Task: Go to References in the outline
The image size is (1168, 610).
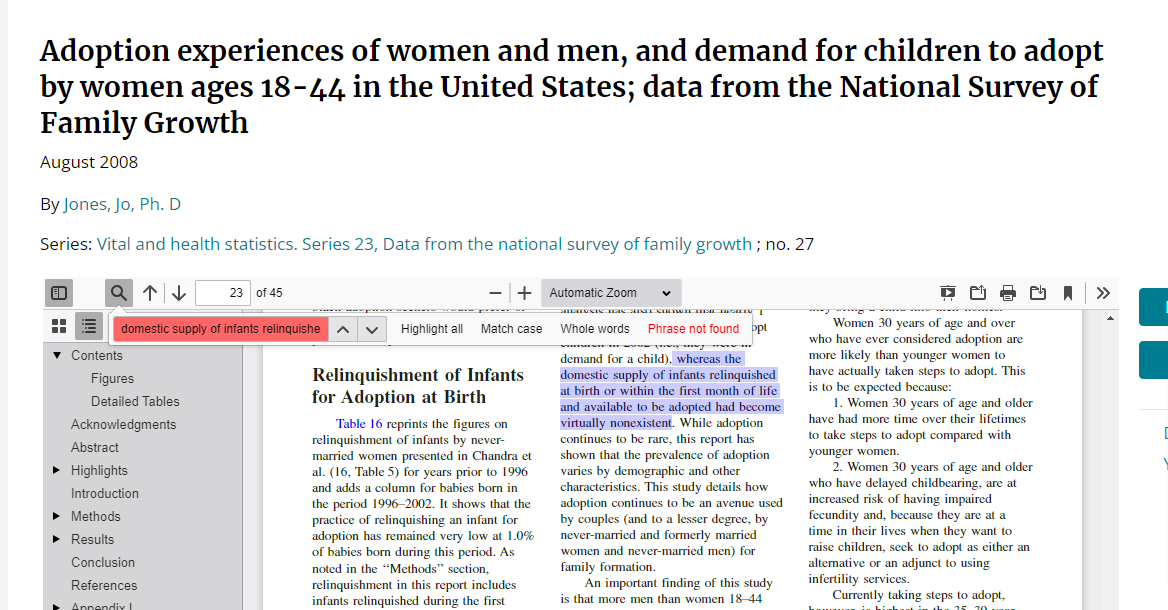Action: click(x=104, y=585)
